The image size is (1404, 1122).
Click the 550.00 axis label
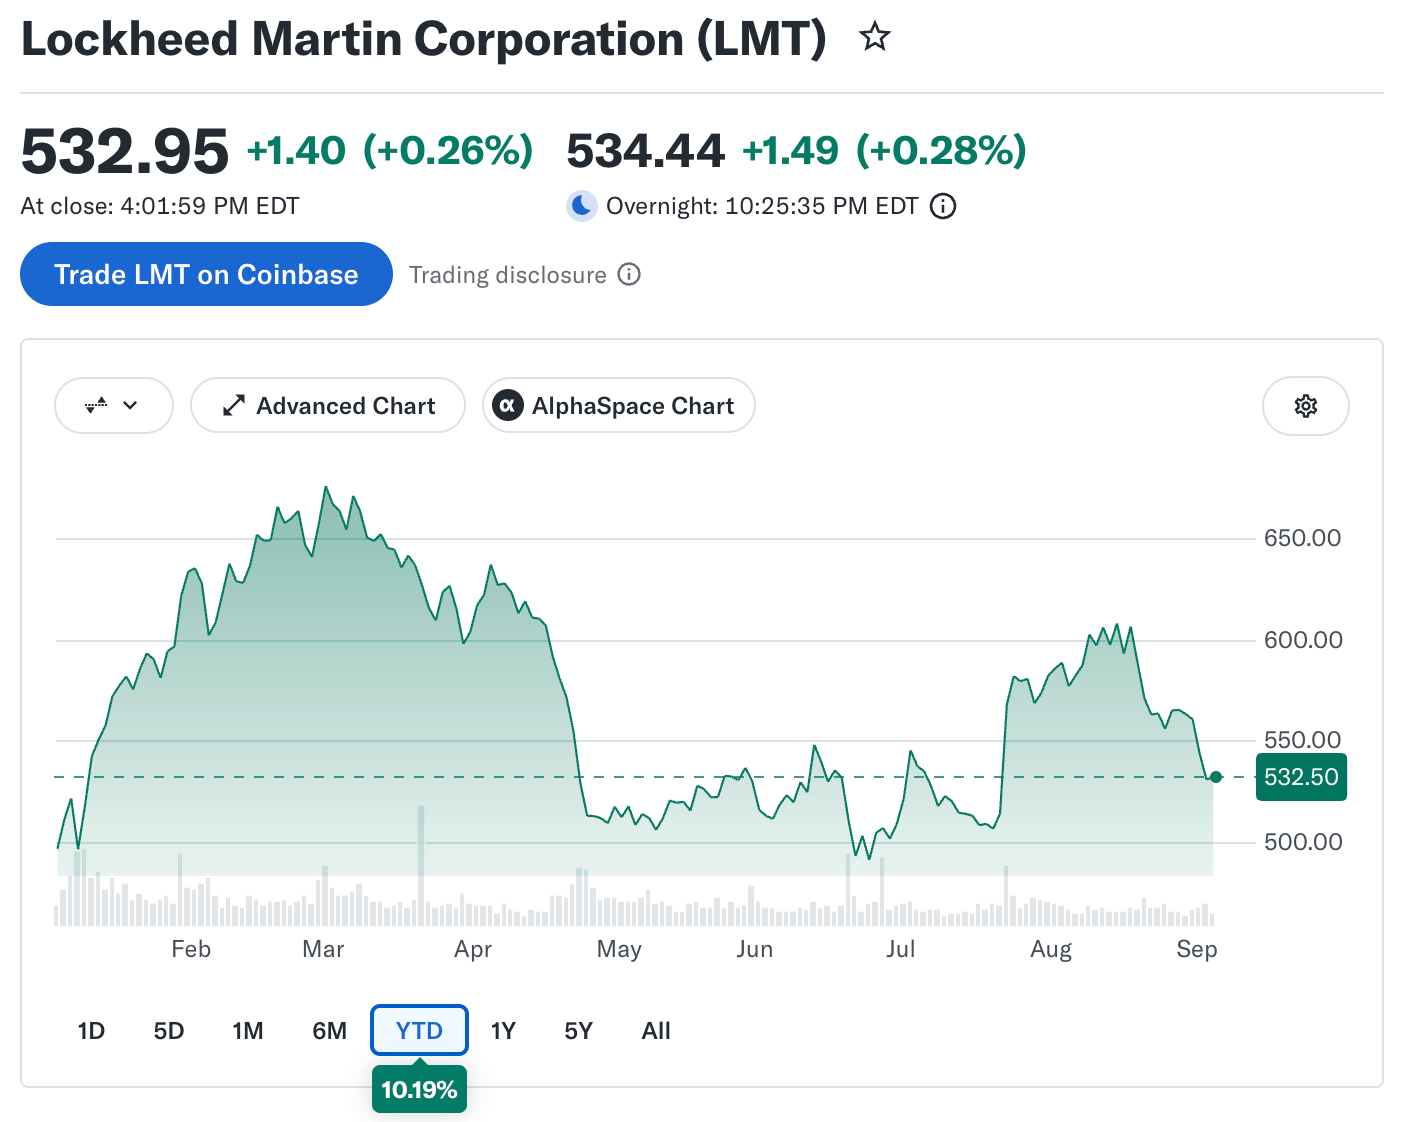pyautogui.click(x=1302, y=740)
